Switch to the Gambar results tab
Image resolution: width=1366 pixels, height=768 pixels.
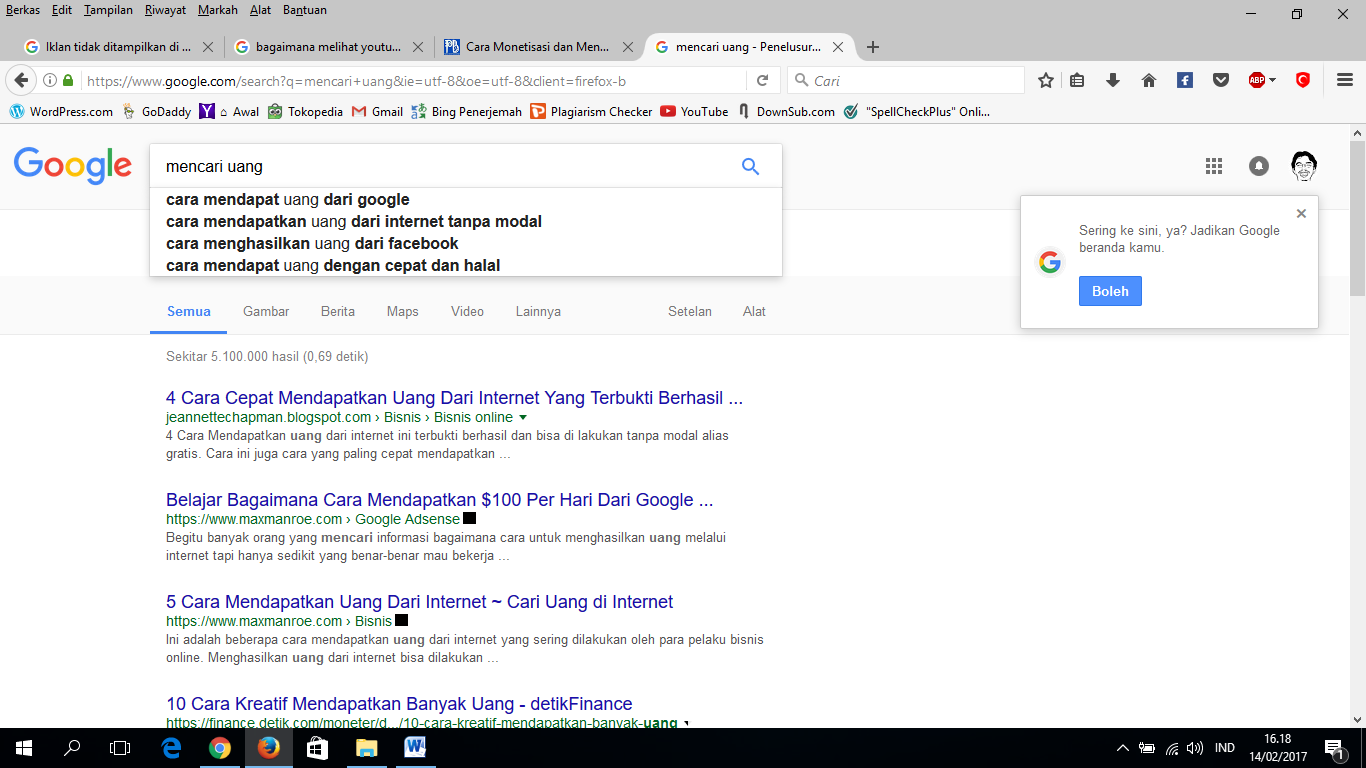point(265,311)
